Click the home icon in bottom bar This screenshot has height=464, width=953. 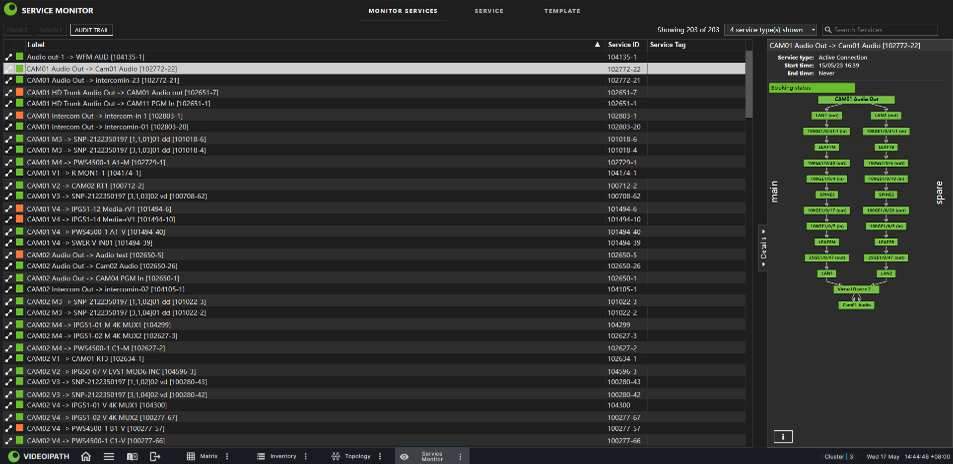[x=86, y=456]
